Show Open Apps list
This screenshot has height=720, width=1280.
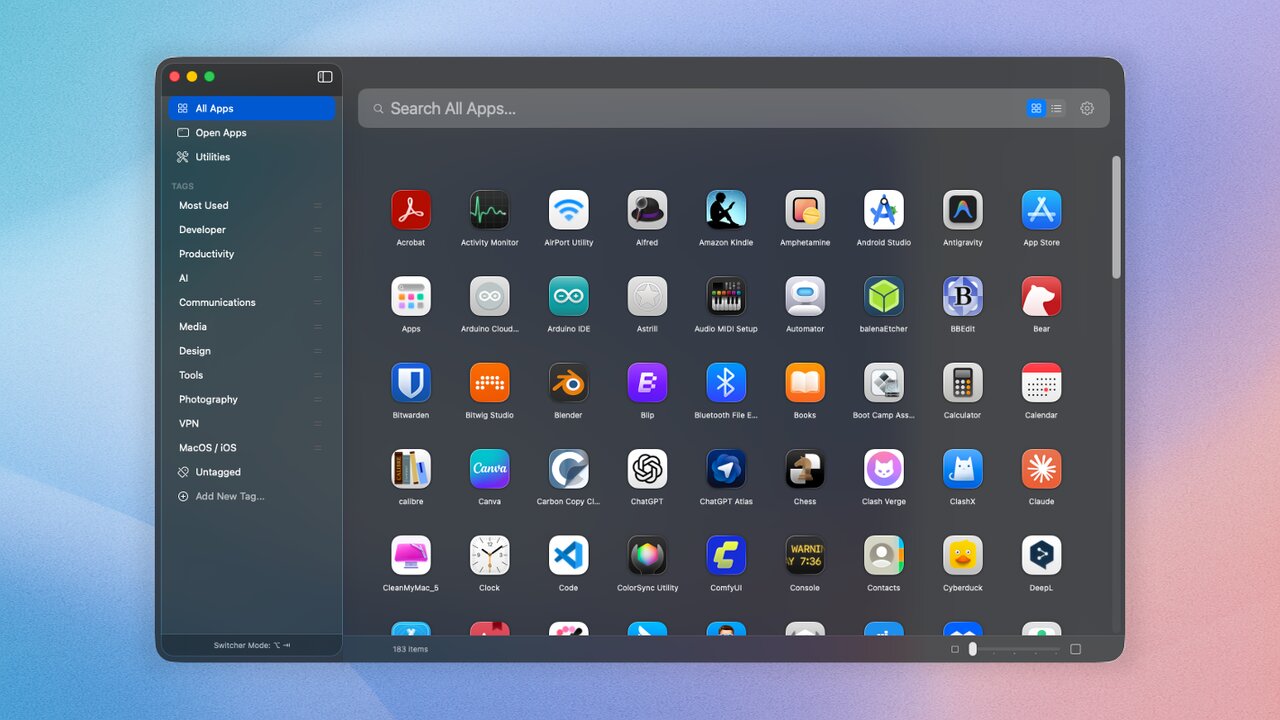pos(252,132)
